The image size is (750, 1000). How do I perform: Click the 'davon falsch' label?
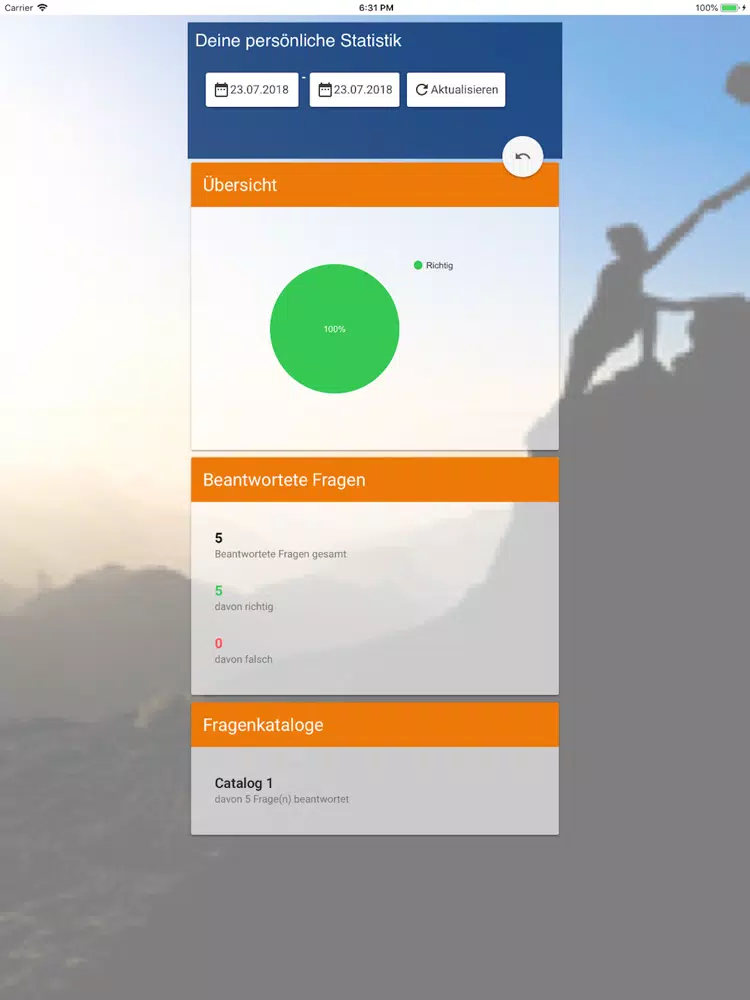tap(244, 659)
